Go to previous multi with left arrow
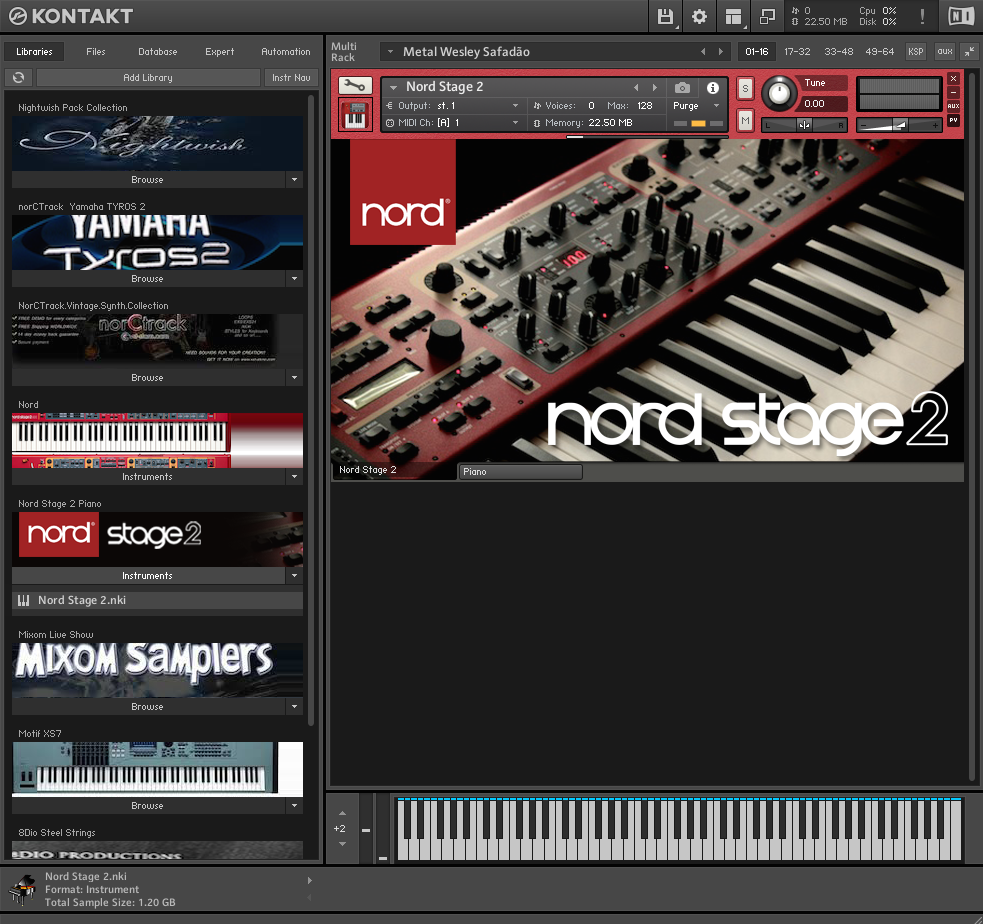The height and width of the screenshot is (924, 983). 702,51
